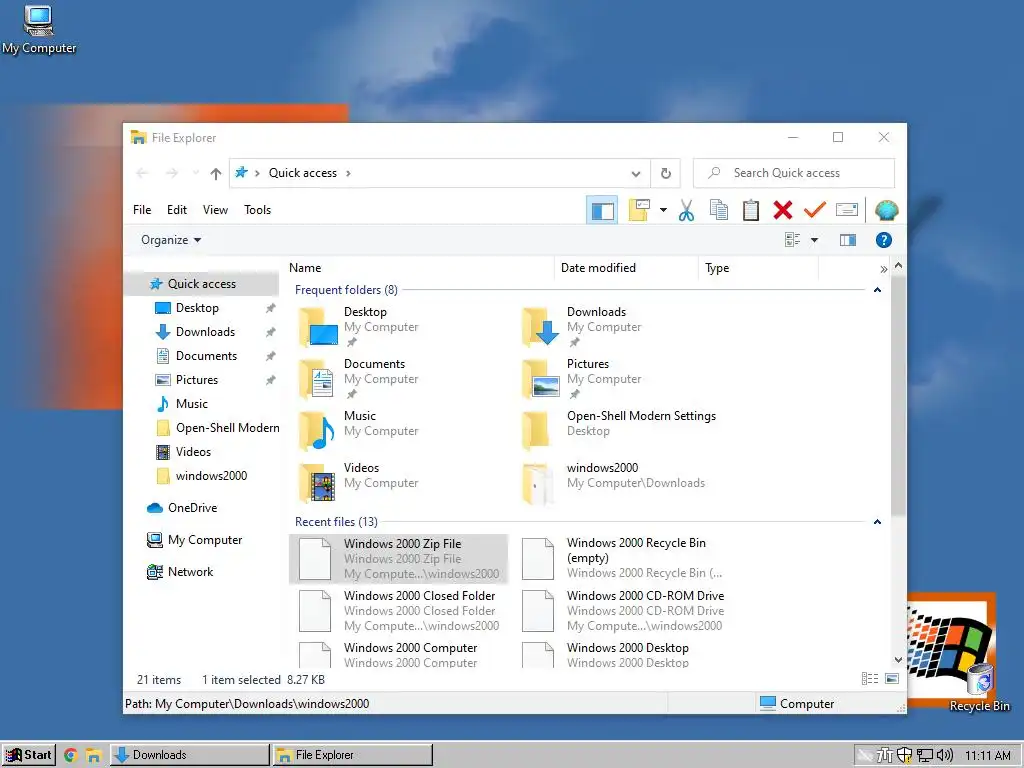The image size is (1024, 768).
Task: Show hidden columns with double chevron
Action: coord(883,268)
